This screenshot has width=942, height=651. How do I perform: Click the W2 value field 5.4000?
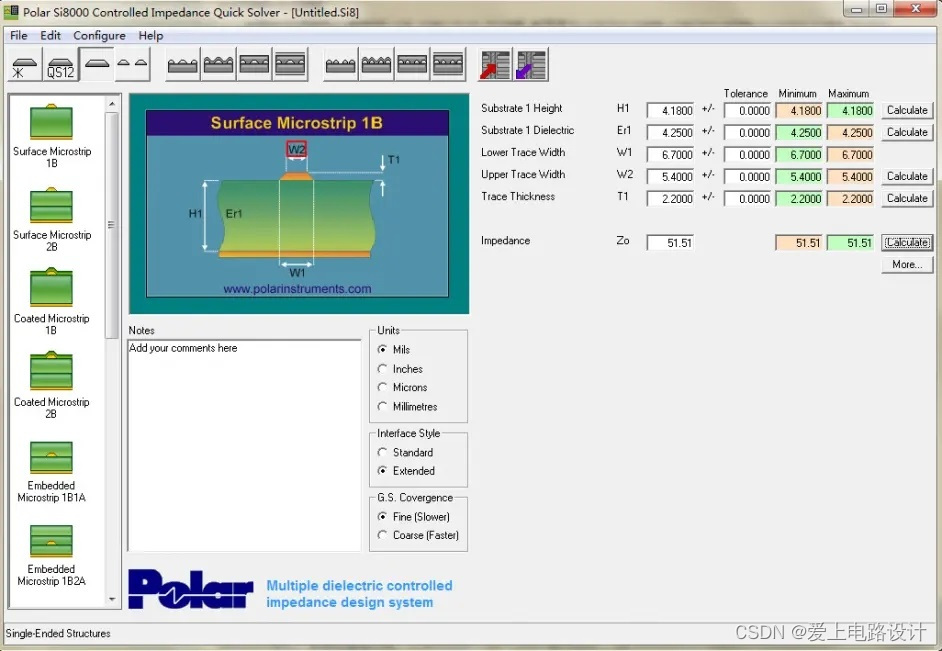coord(670,177)
